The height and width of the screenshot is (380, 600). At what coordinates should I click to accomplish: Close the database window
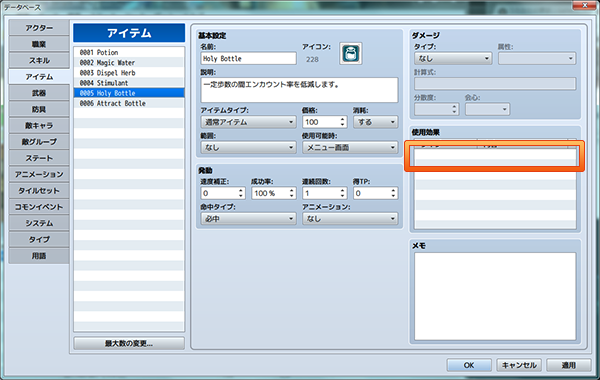tap(585, 5)
